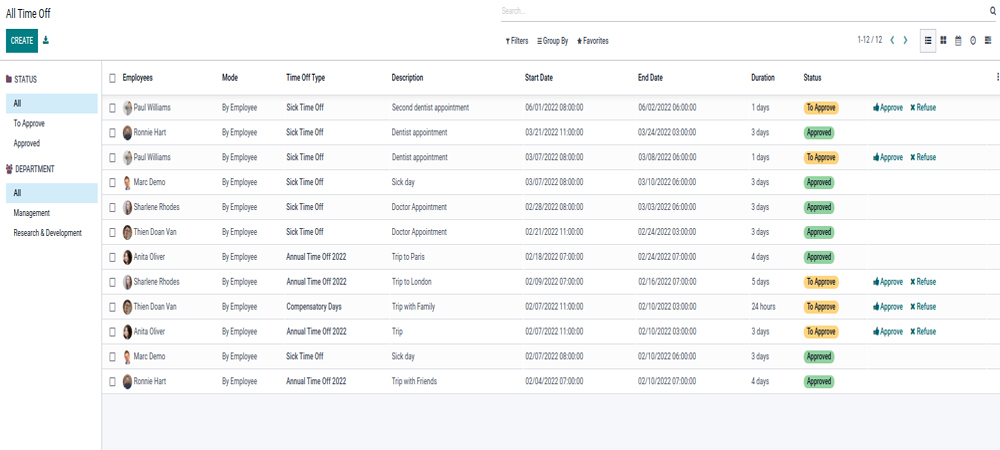Check the Ronnie Hart Dentist appointment row
Image resolution: width=1000 pixels, height=450 pixels.
(112, 132)
